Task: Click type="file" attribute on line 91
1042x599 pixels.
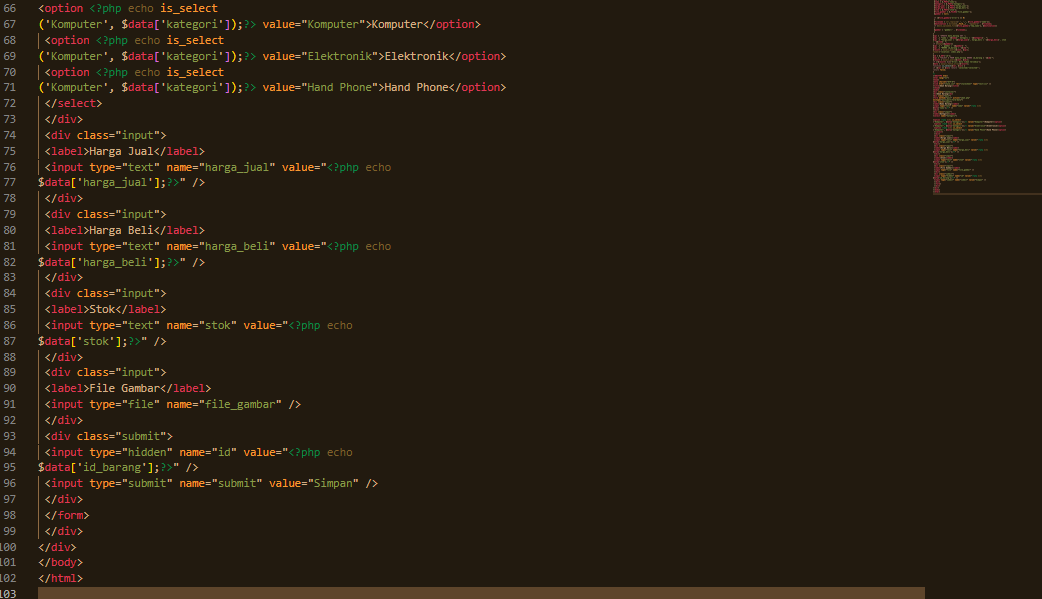Action: pyautogui.click(x=124, y=405)
